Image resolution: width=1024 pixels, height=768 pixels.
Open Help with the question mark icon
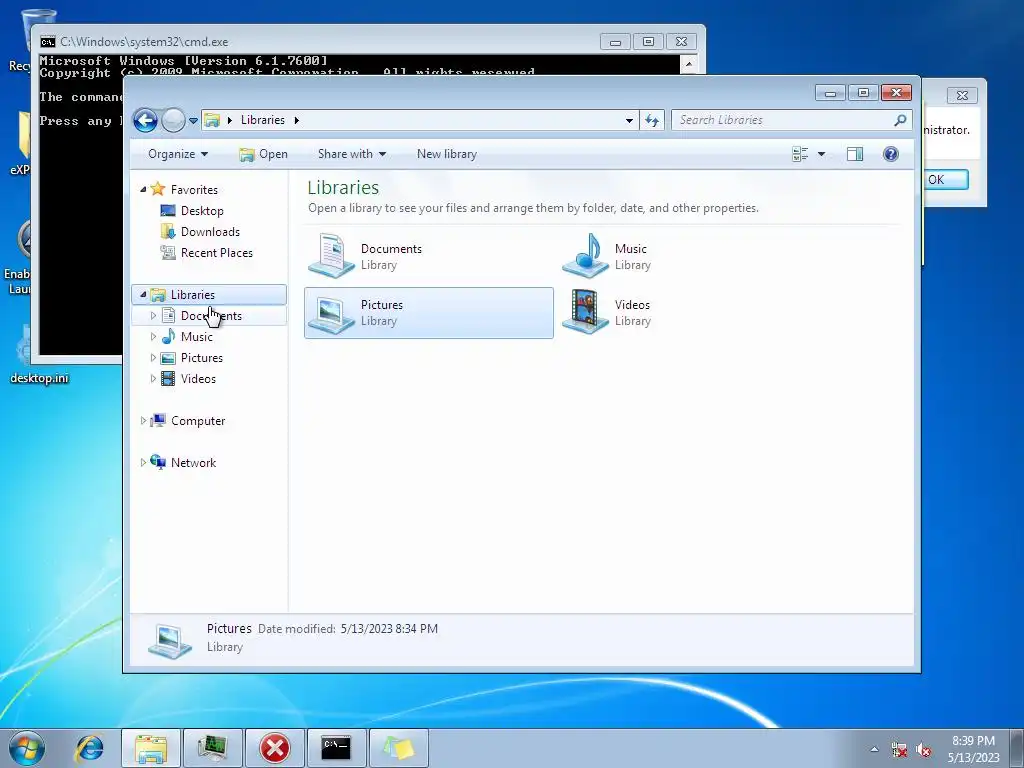[x=891, y=154]
